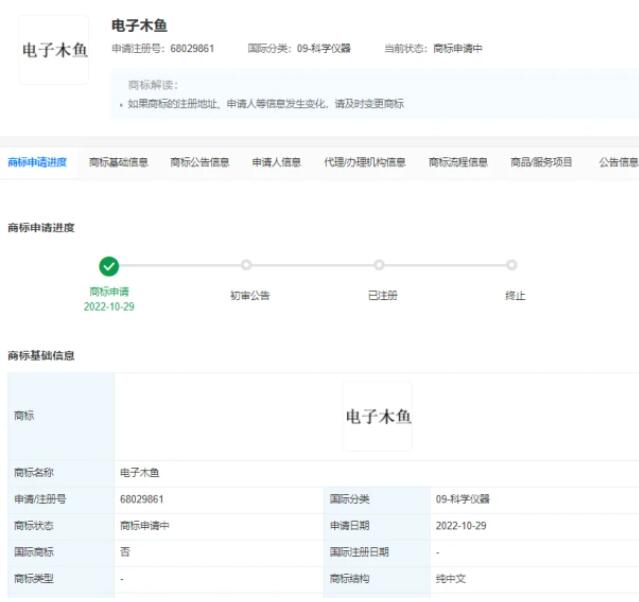Switch to the 商标公告信息 tab

199,162
